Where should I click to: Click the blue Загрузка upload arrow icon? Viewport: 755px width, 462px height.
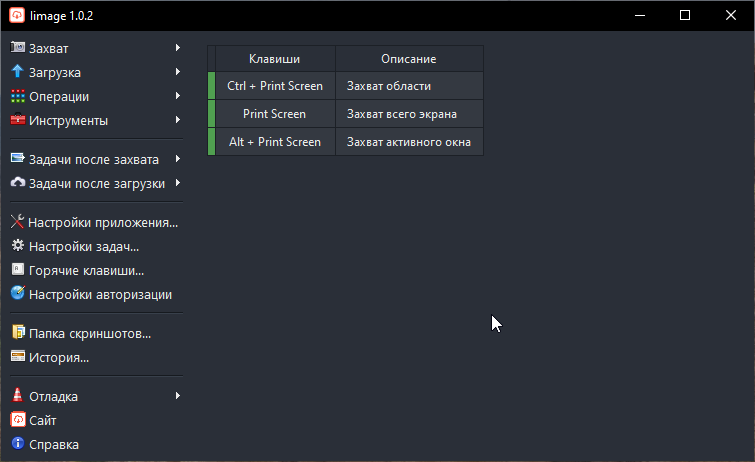(x=17, y=72)
